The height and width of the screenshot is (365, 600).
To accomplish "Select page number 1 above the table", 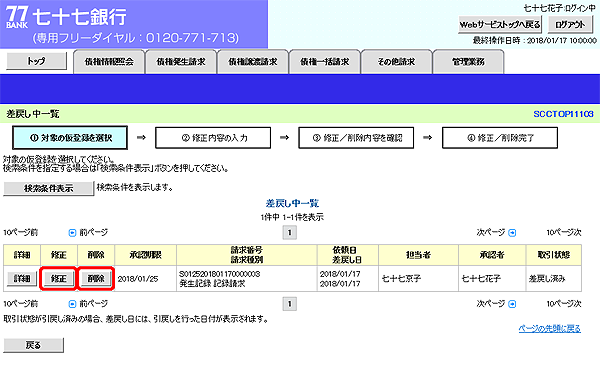I will [x=290, y=233].
